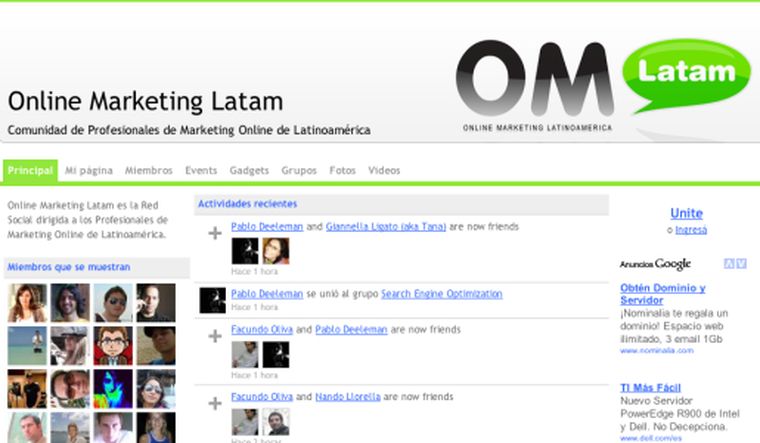
Task: Open the member thumbnail with white hat
Action: click(70, 346)
